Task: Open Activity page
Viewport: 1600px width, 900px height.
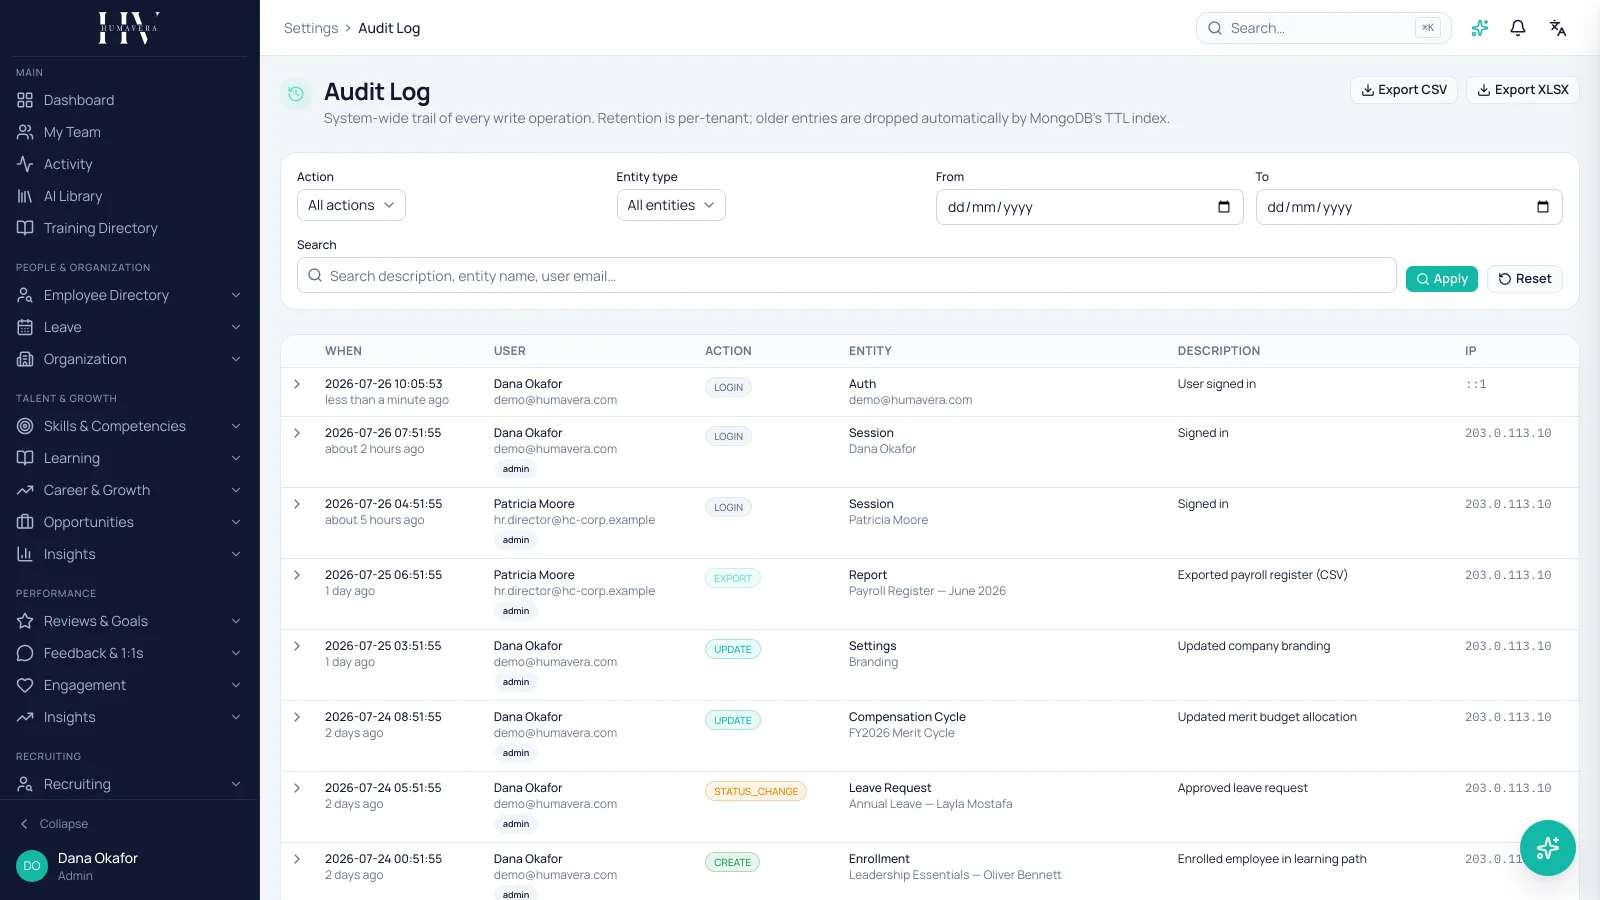Action: point(130,164)
